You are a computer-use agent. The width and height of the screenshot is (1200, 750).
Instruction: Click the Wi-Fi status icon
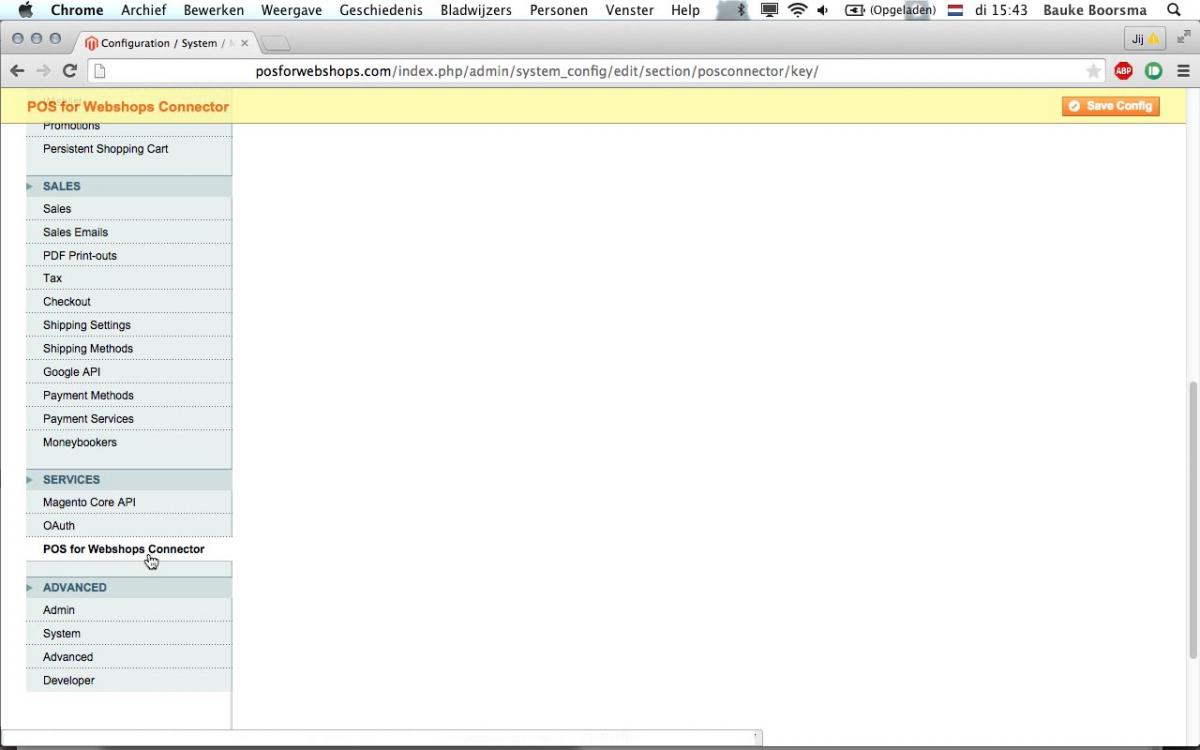[797, 10]
